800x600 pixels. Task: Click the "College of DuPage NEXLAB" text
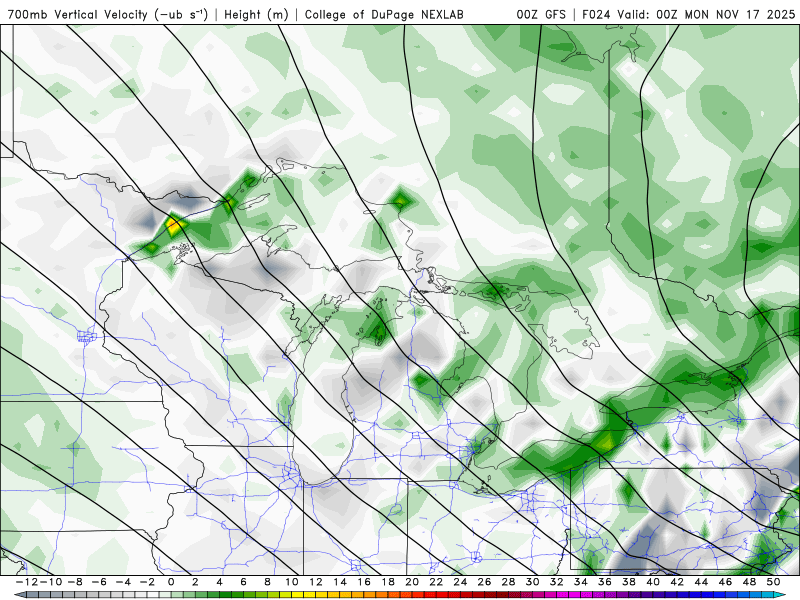click(x=384, y=14)
